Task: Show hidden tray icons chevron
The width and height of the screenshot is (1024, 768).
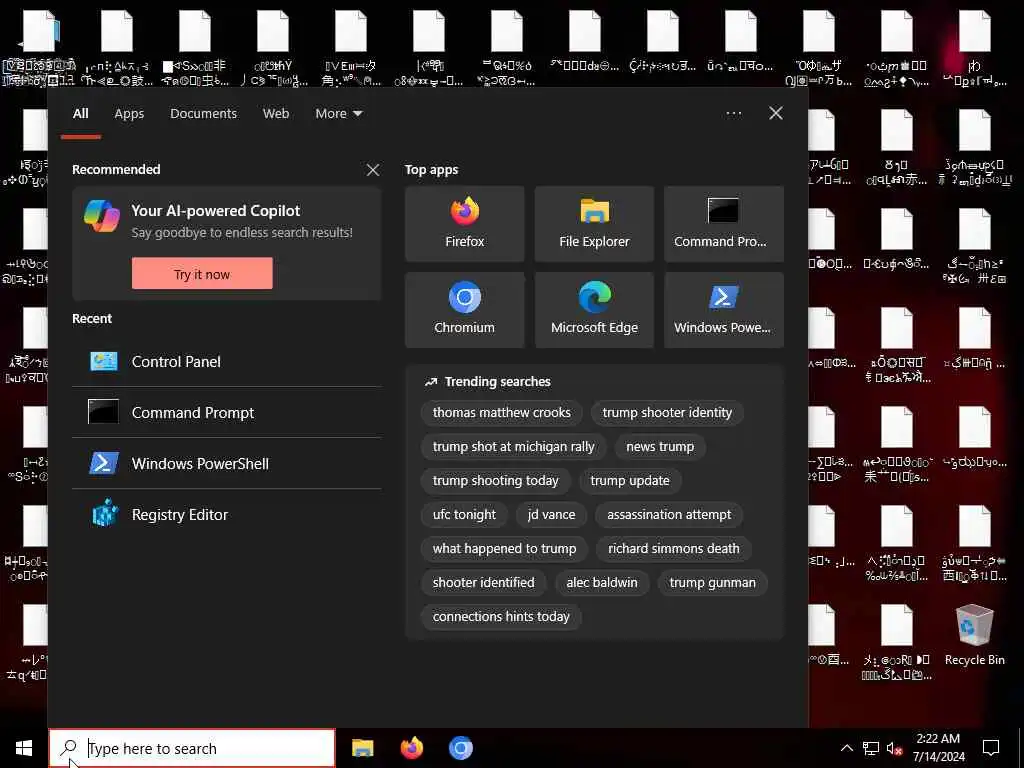Action: pyautogui.click(x=846, y=748)
